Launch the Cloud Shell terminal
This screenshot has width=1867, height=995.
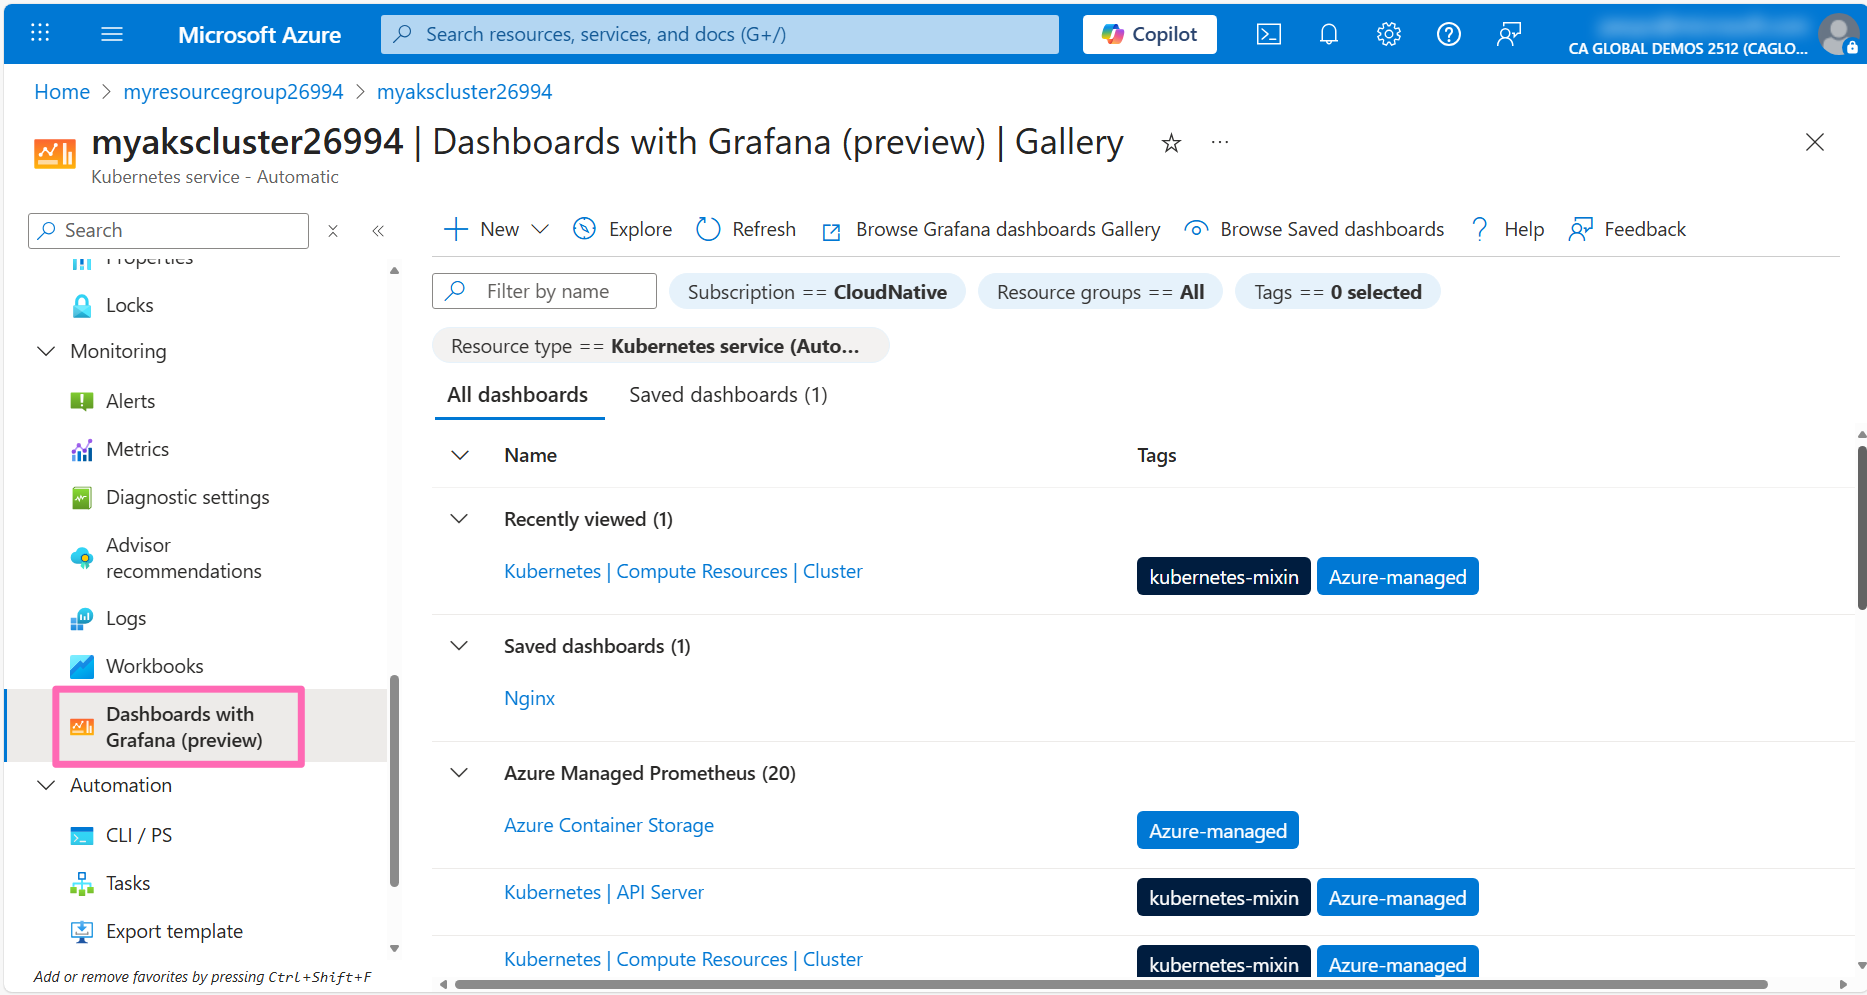[1268, 33]
